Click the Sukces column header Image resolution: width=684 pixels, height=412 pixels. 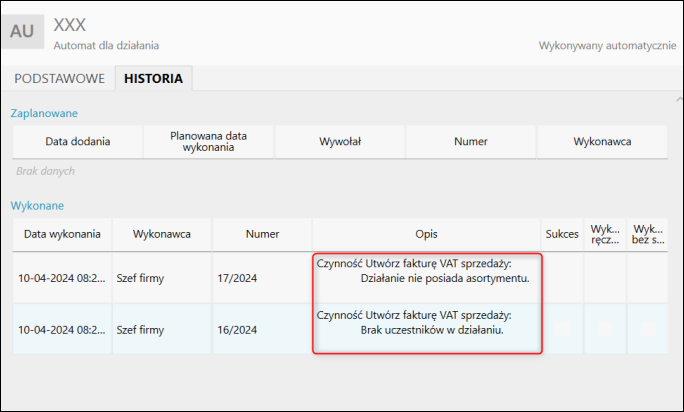click(562, 234)
